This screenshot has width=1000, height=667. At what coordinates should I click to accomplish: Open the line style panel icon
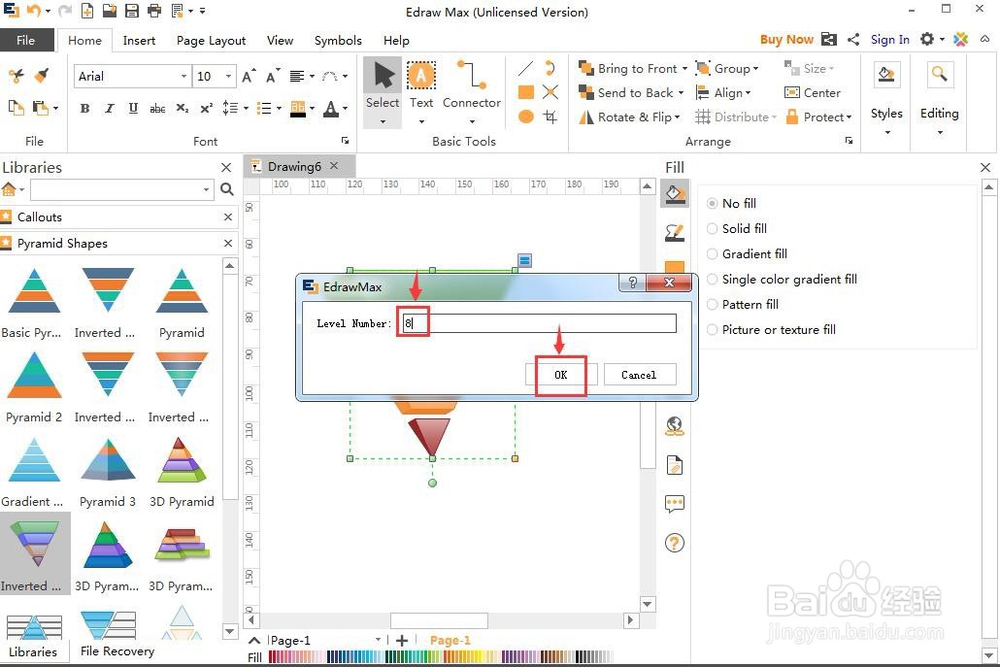click(674, 233)
